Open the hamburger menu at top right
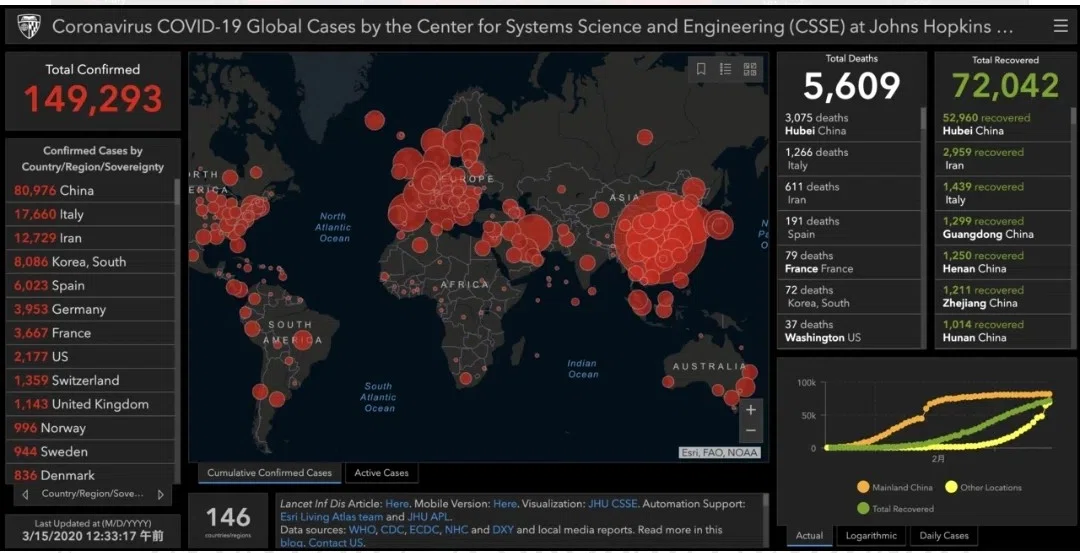Screen dimensions: 1080x553 (1060, 26)
